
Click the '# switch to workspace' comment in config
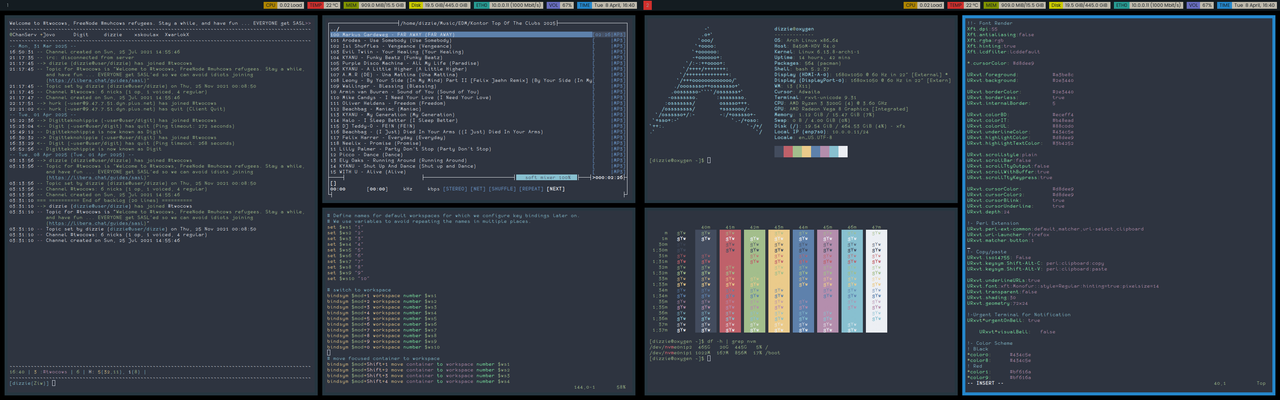(361, 289)
